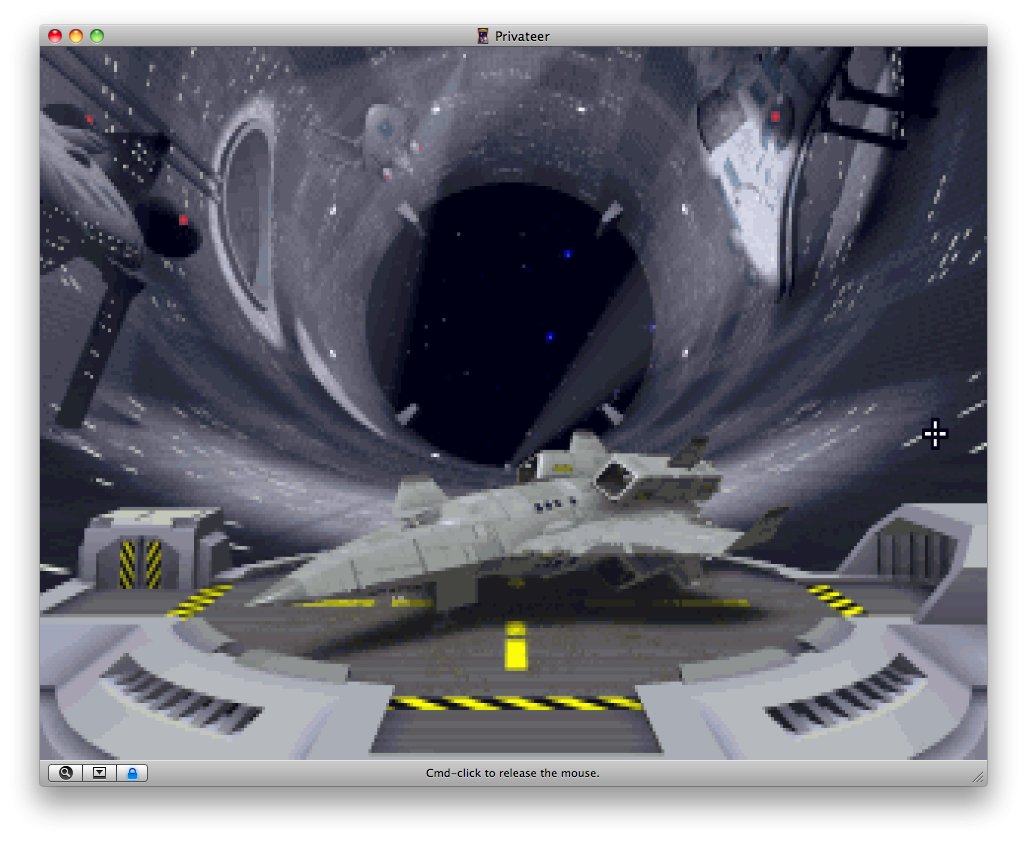Image resolution: width=1027 pixels, height=841 pixels.
Task: Click the left floor vent grille
Action: pos(180,692)
